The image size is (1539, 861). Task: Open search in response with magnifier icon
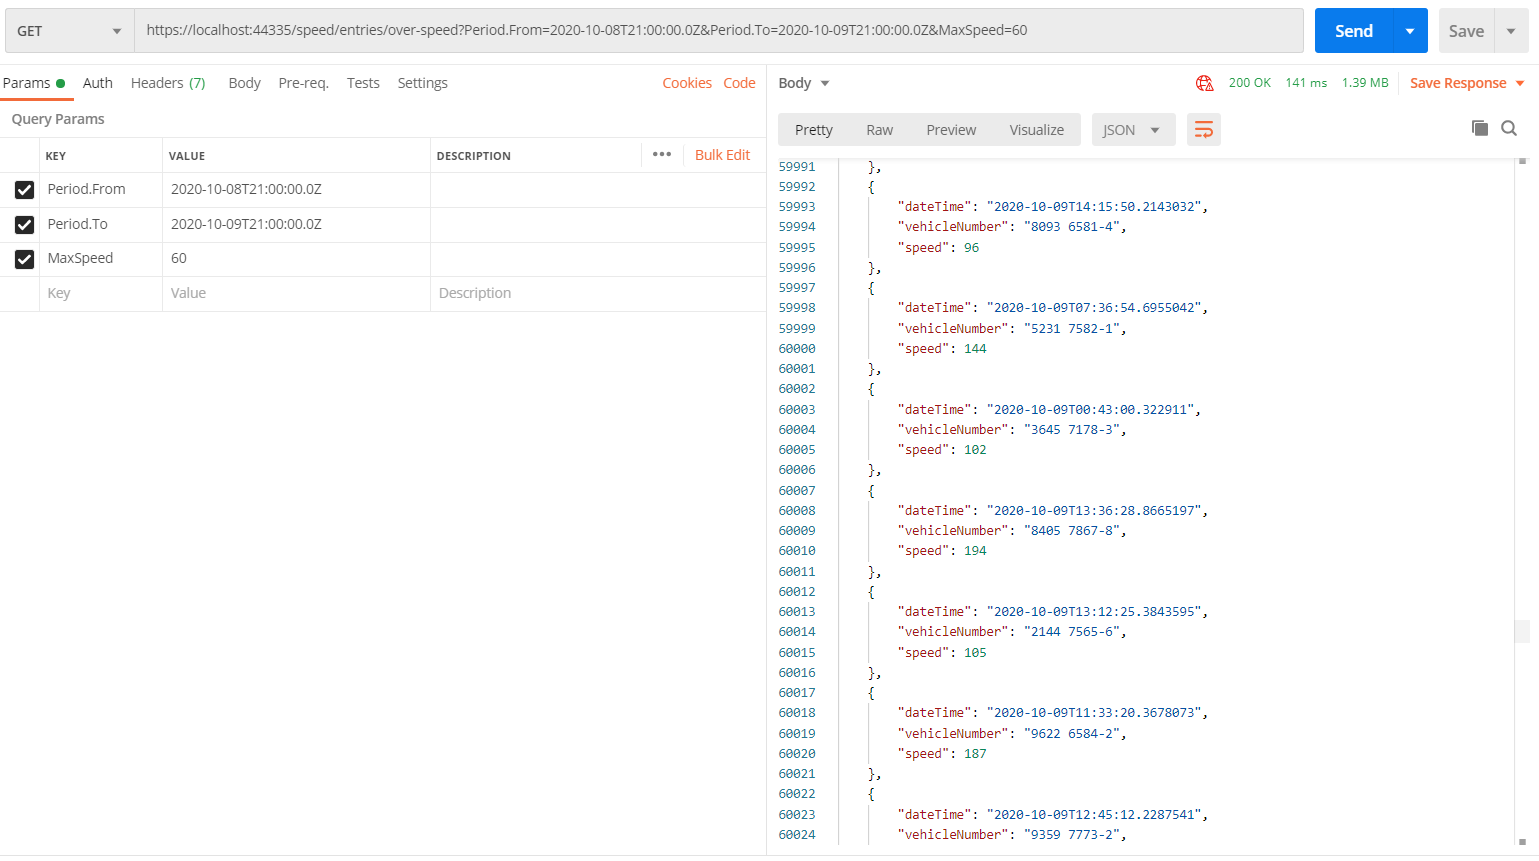1509,128
